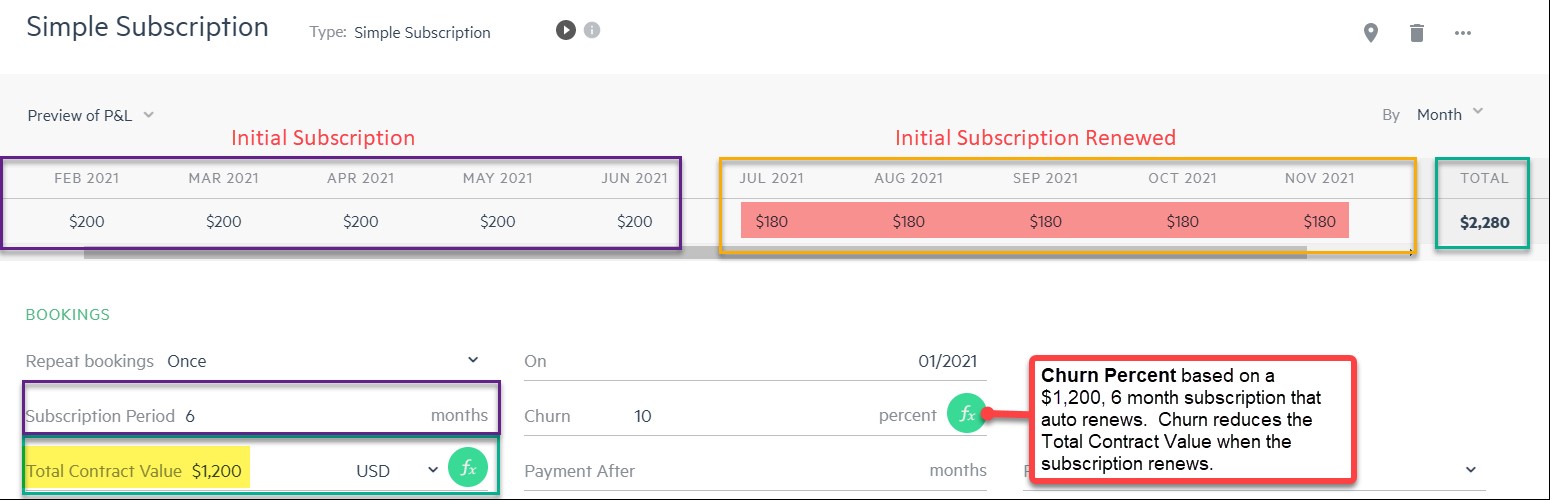Select the JUL 2021 $180 cell

(x=772, y=221)
